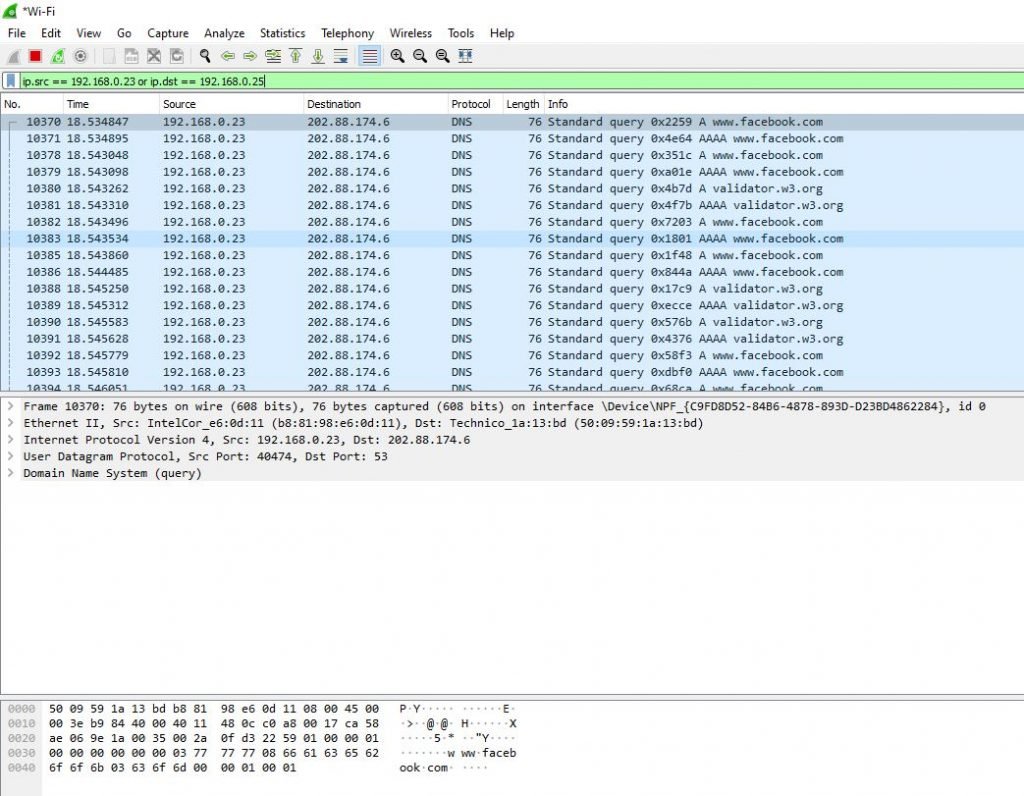The image size is (1024, 796).
Task: Expand Internet Protocol Version 4 section
Action: point(10,439)
